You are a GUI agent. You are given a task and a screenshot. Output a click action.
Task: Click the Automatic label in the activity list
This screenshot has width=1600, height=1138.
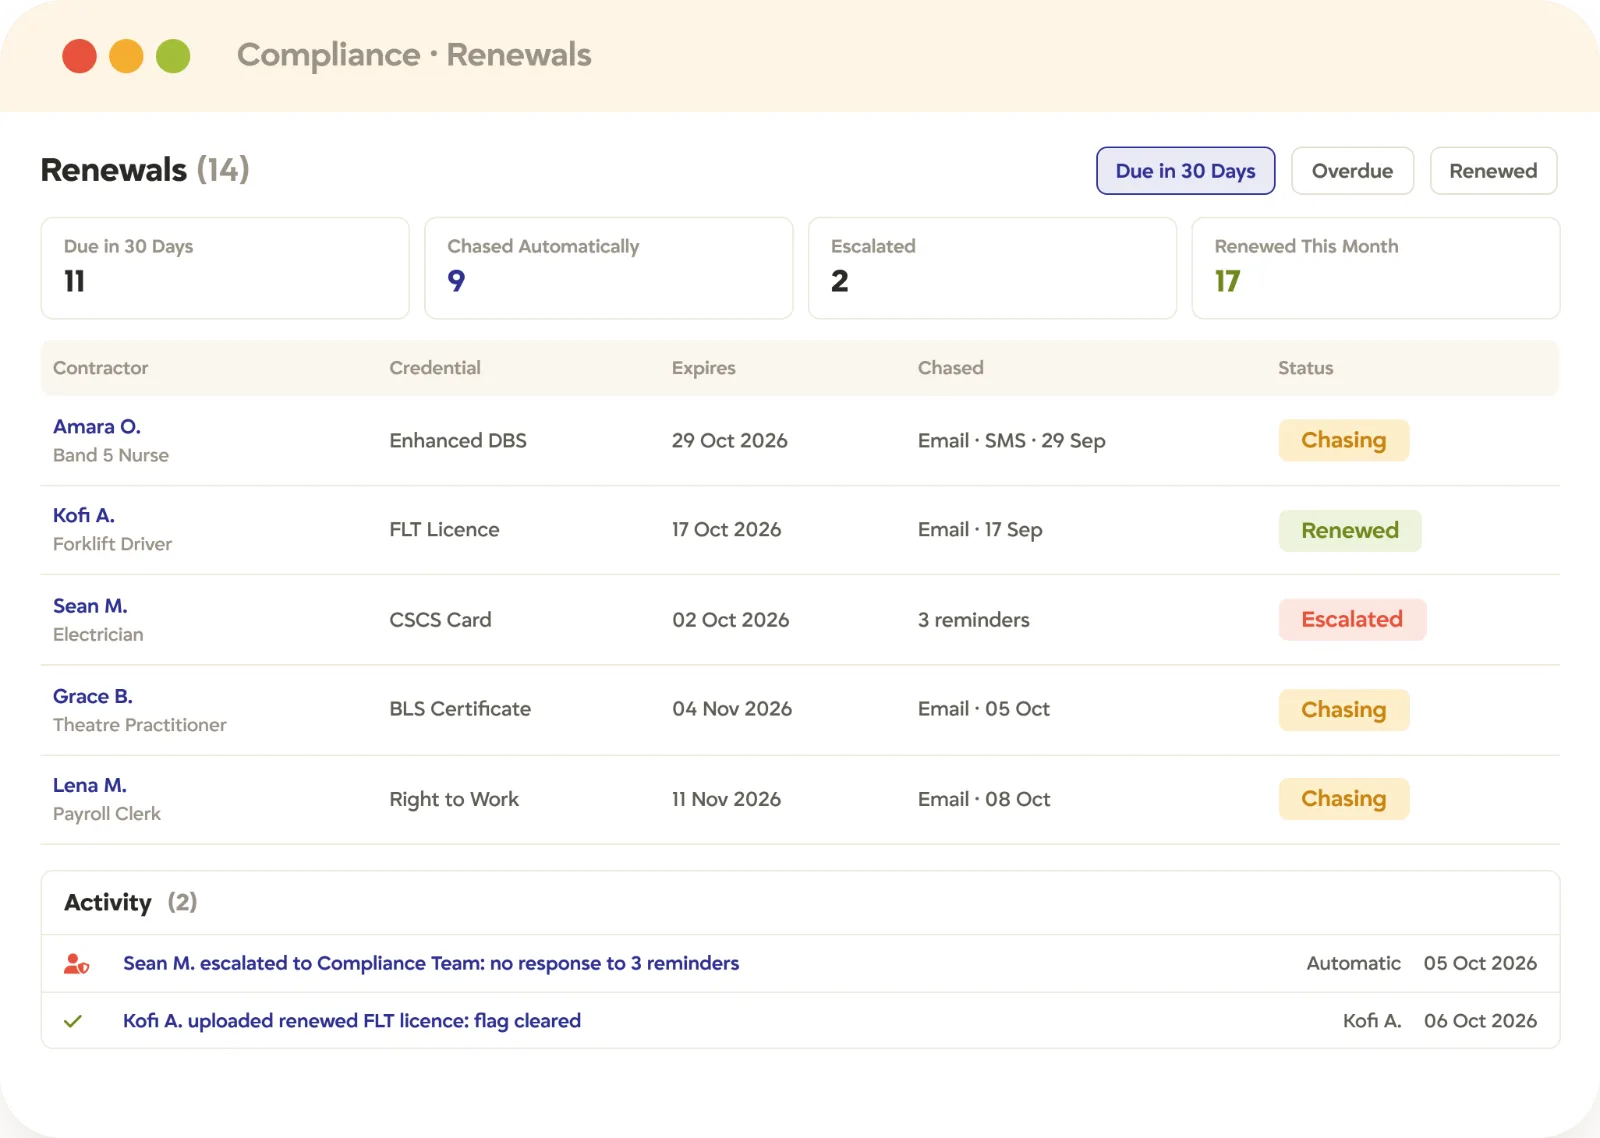coord(1354,963)
